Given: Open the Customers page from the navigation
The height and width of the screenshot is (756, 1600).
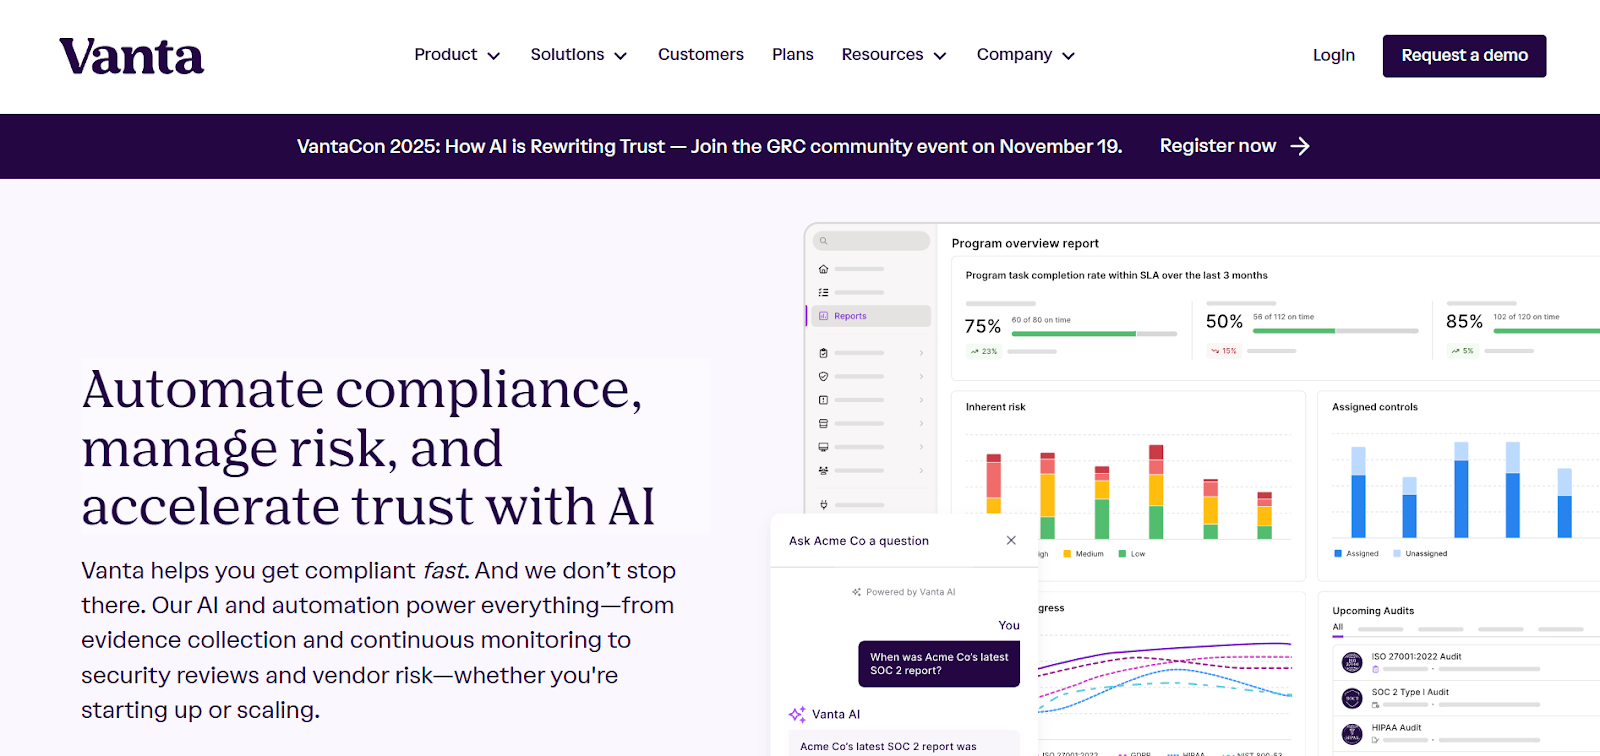Looking at the screenshot, I should (x=700, y=55).
